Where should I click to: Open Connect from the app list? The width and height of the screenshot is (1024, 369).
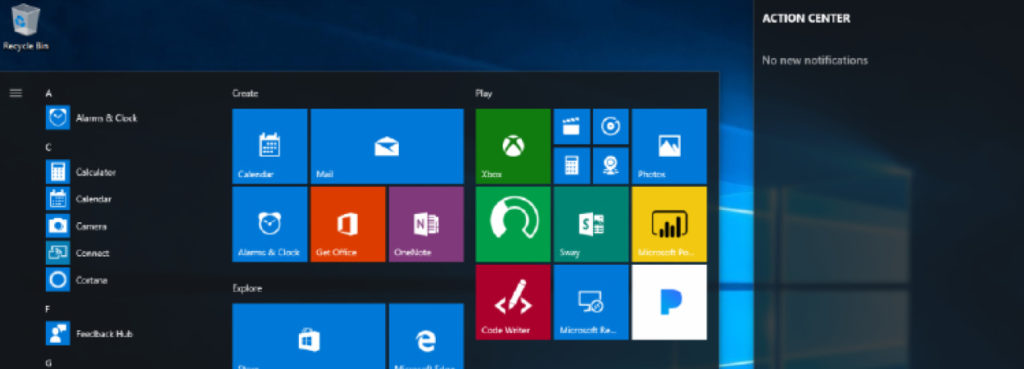pos(78,253)
